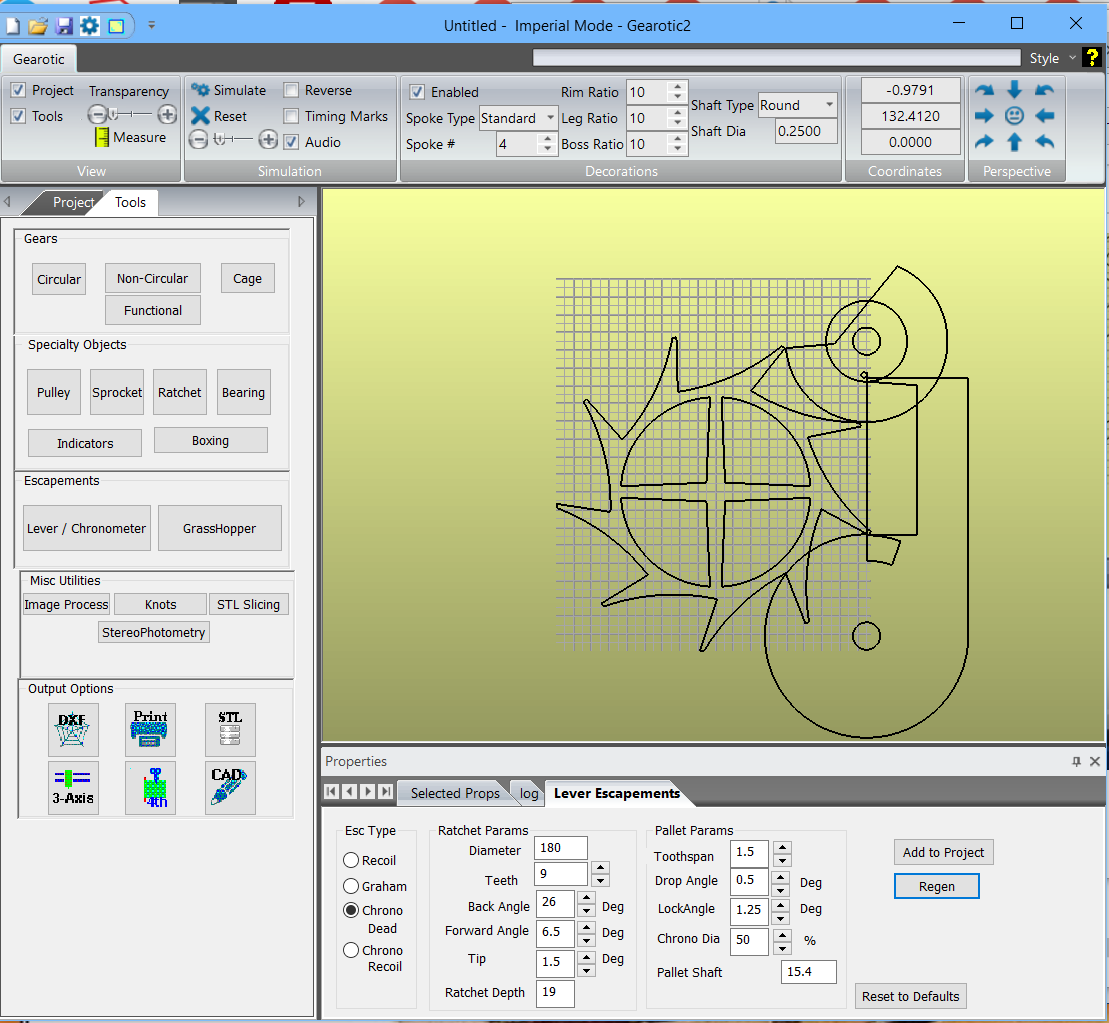Open the Print output option
Image resolution: width=1109 pixels, height=1023 pixels.
[x=150, y=730]
